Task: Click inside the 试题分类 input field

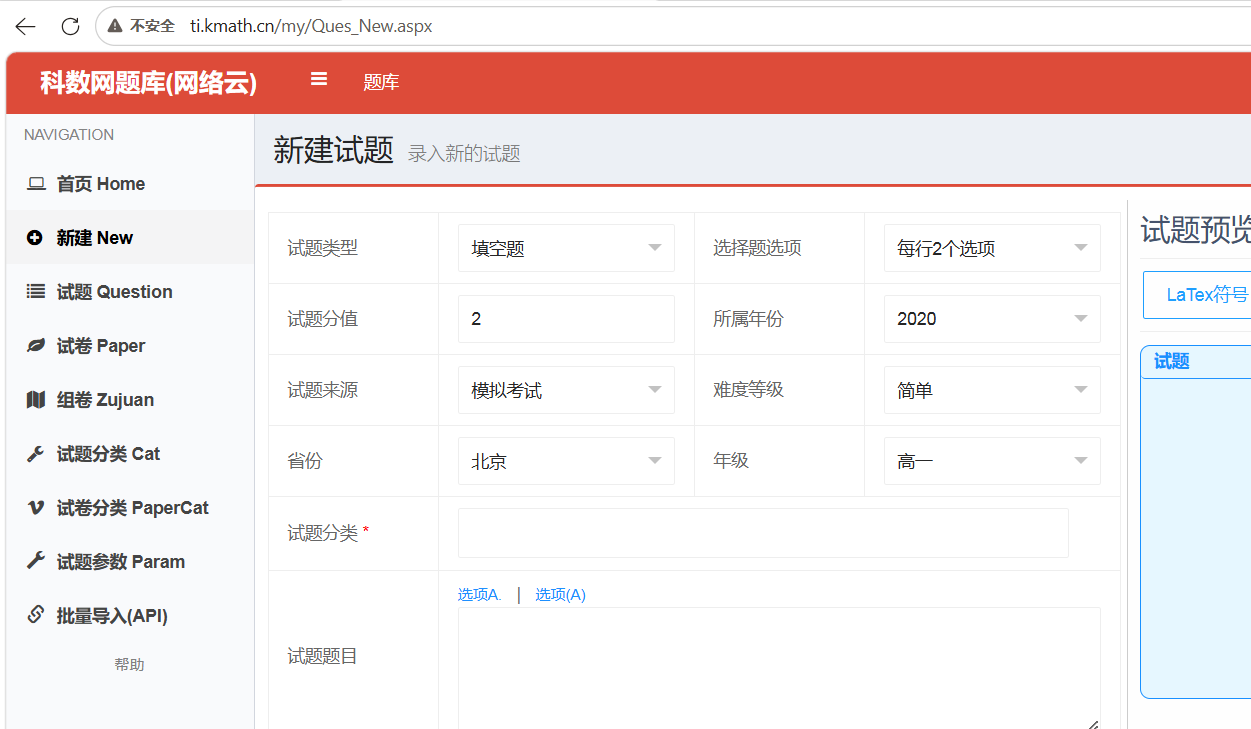Action: click(763, 533)
